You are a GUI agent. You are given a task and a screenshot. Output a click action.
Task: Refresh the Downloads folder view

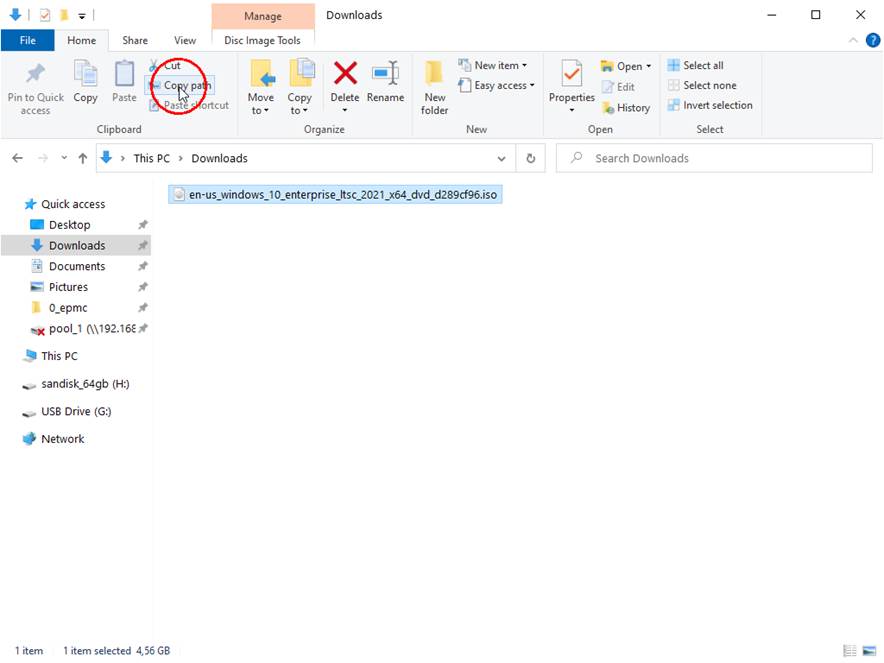coord(531,158)
